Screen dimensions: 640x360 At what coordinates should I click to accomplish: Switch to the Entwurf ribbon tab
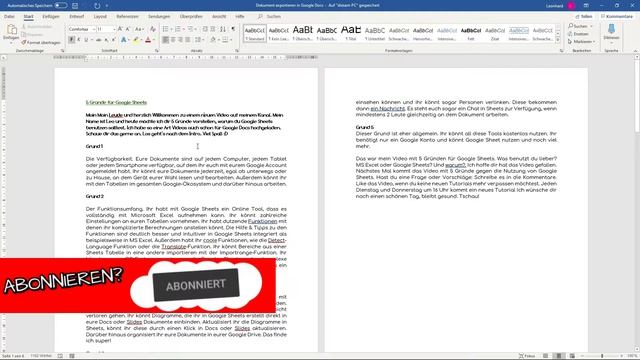tap(76, 16)
